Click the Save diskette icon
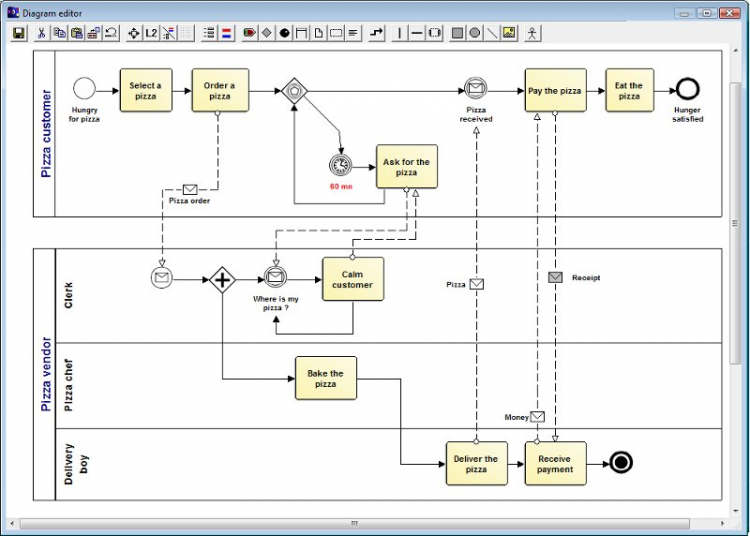Screen dimensions: 750x536 (19, 33)
